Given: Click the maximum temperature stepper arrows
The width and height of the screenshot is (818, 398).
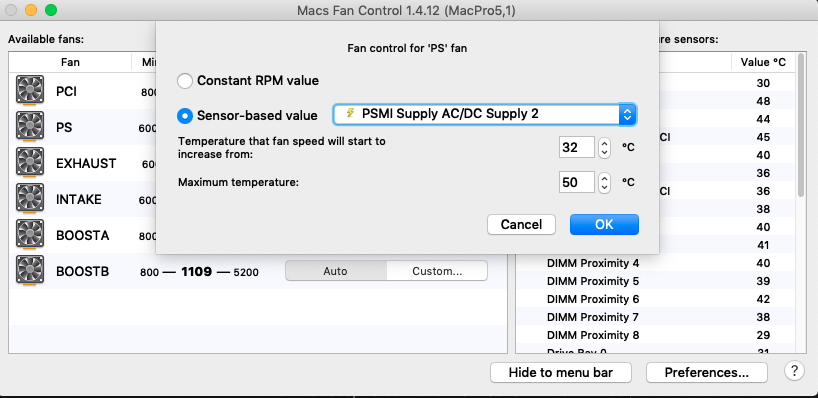Looking at the screenshot, I should [x=604, y=182].
